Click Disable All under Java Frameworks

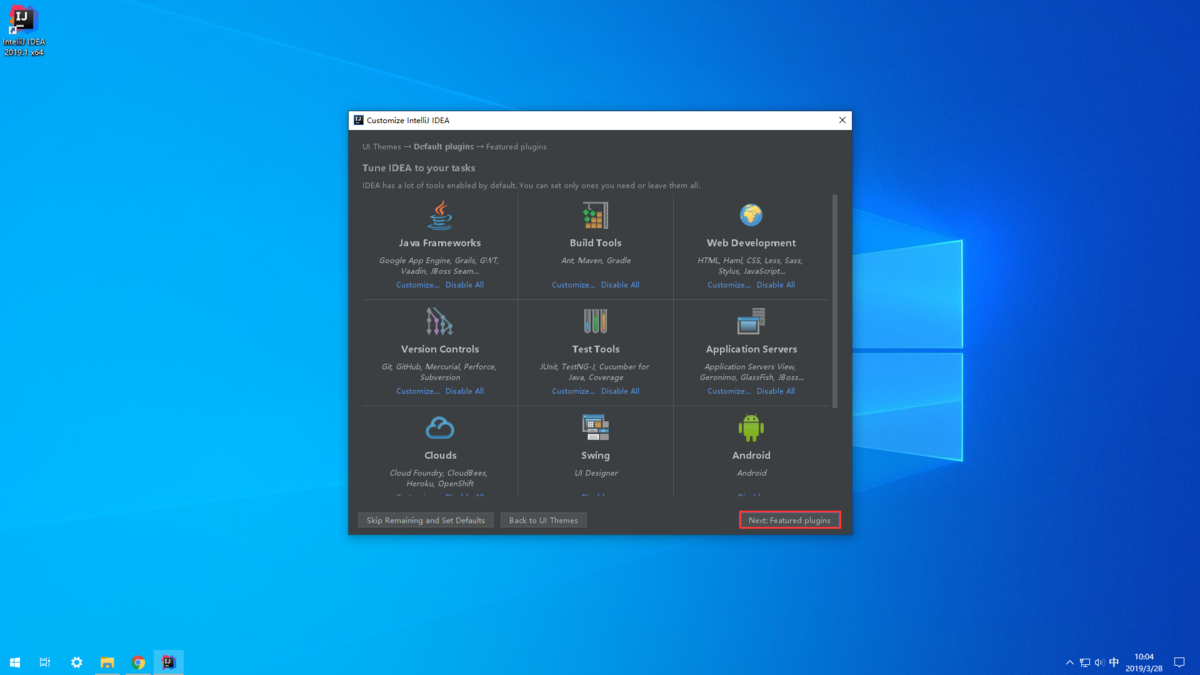[465, 285]
